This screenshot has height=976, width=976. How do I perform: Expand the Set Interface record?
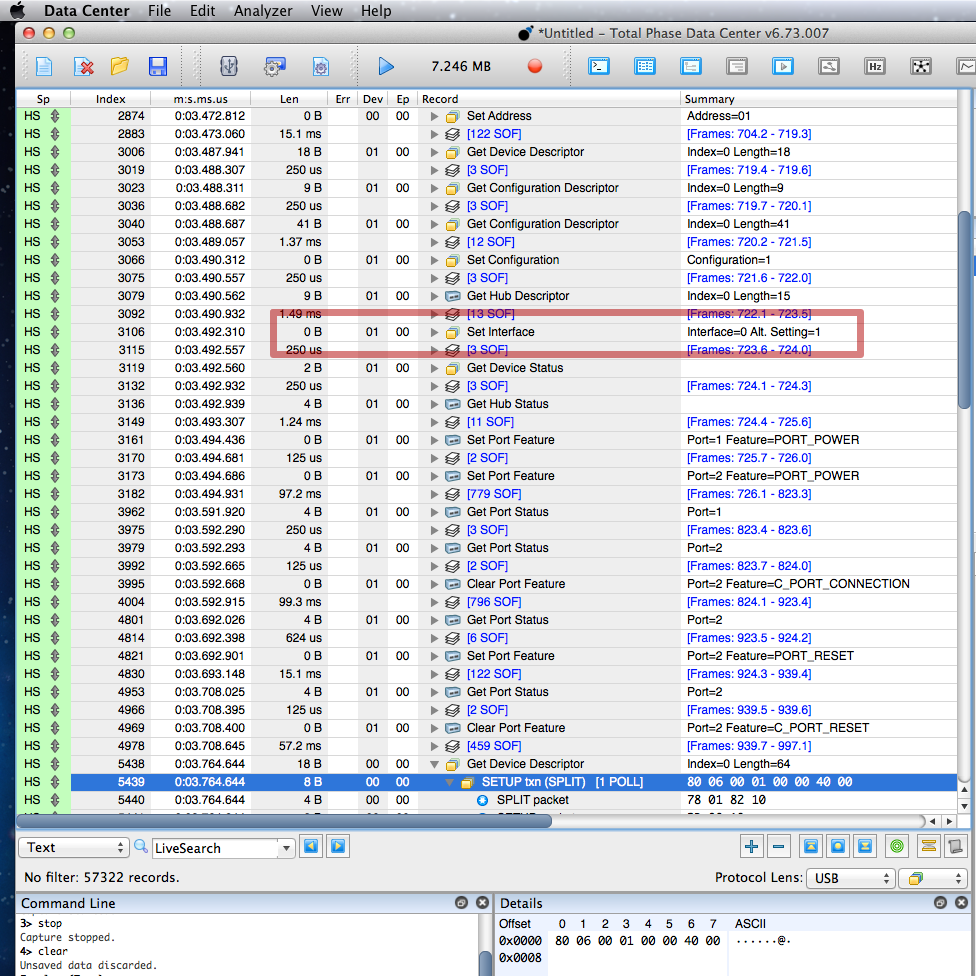click(434, 332)
